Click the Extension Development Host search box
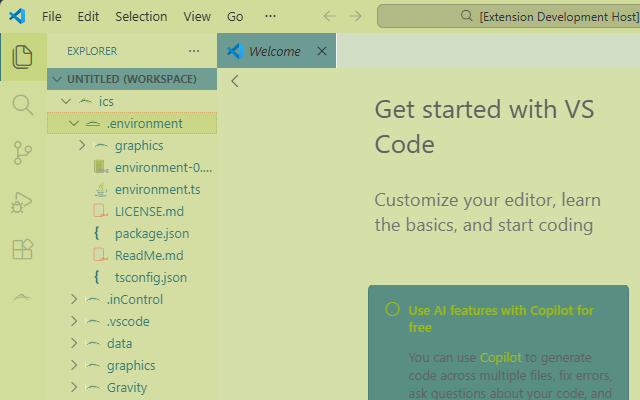This screenshot has height=400, width=640. [x=510, y=17]
